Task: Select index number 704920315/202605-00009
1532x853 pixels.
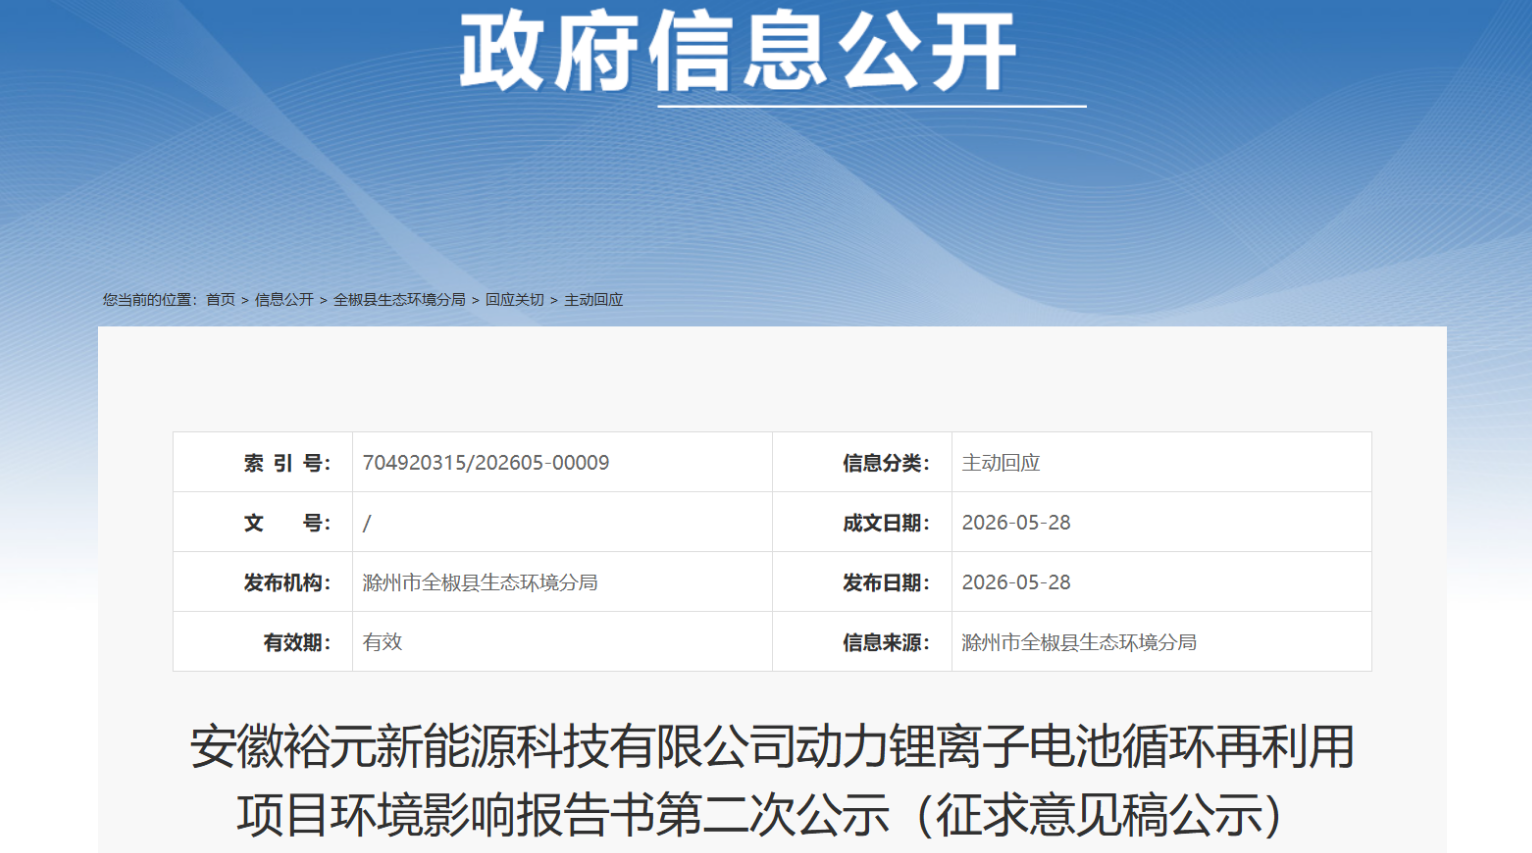Action: click(486, 463)
